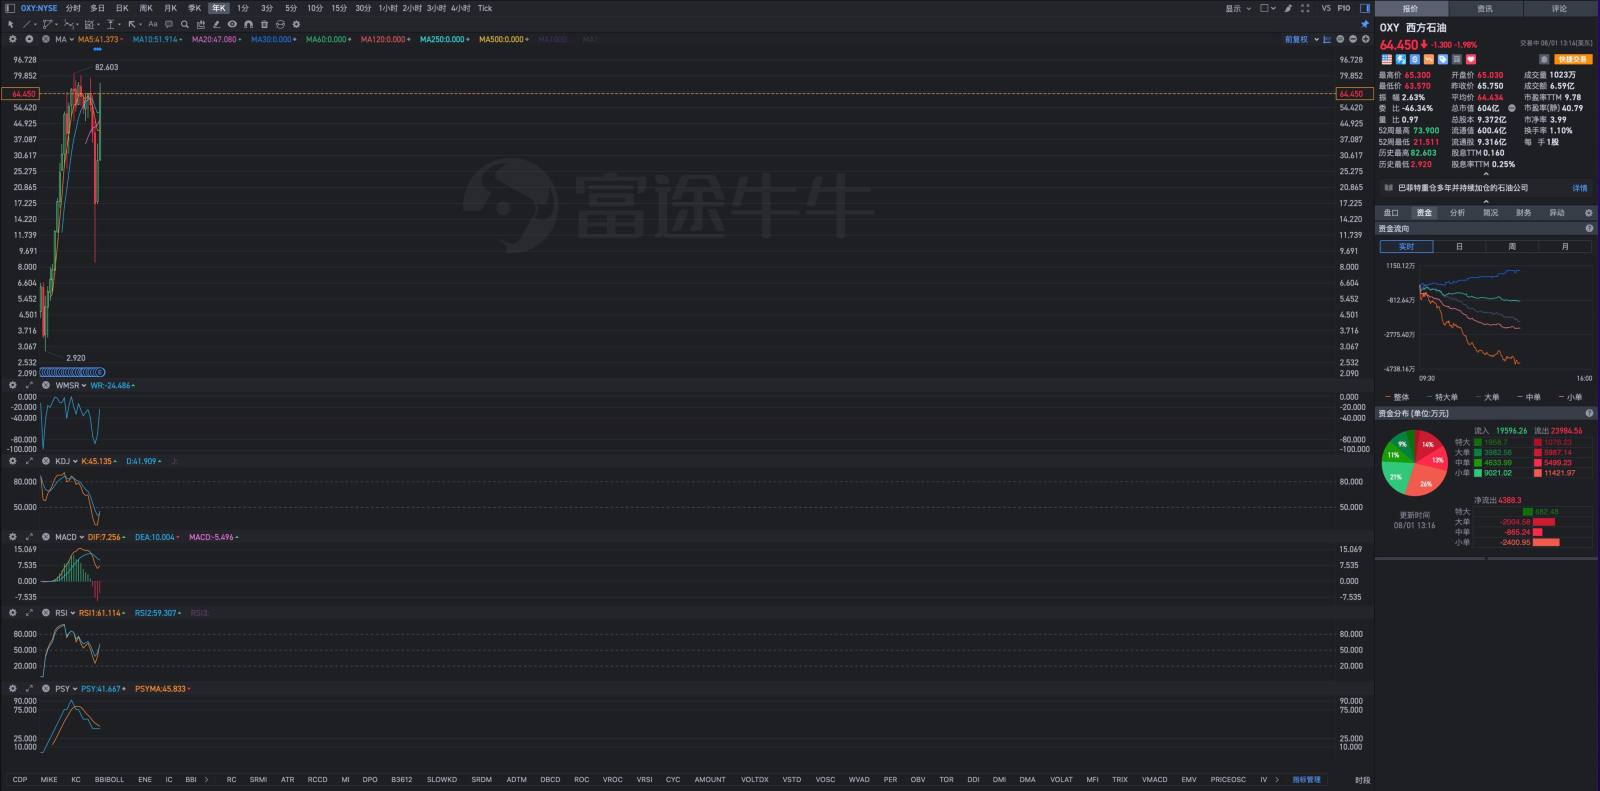Open RSI indicator settings gear

12,613
